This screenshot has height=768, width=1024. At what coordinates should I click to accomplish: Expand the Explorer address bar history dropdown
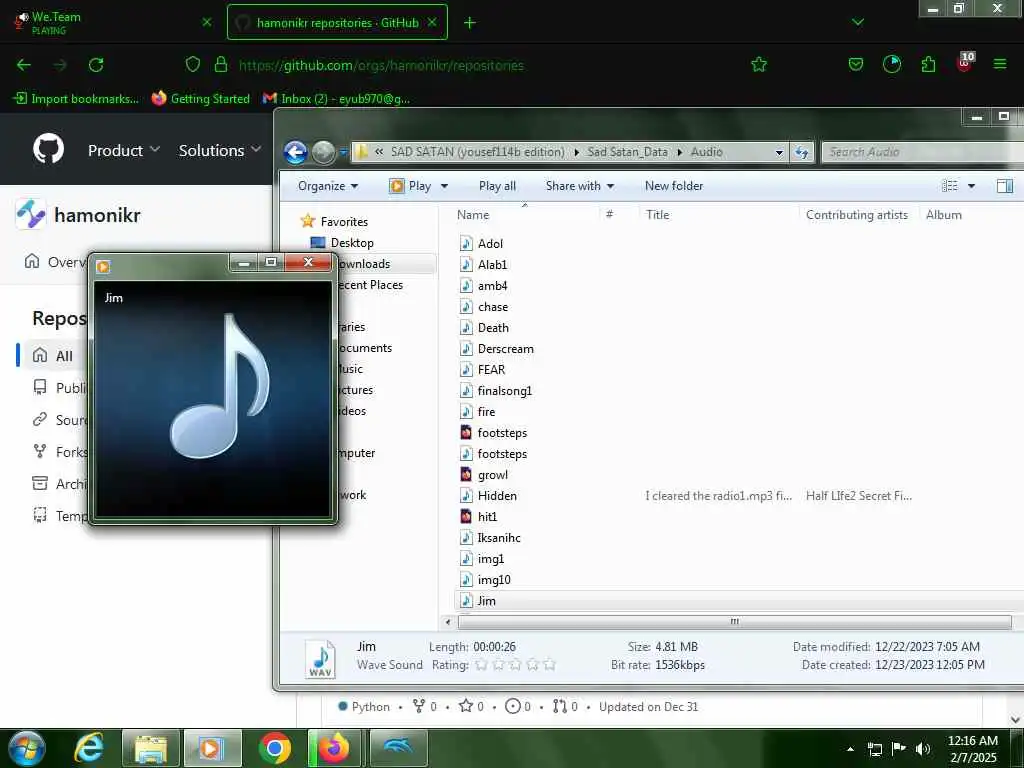coord(779,152)
